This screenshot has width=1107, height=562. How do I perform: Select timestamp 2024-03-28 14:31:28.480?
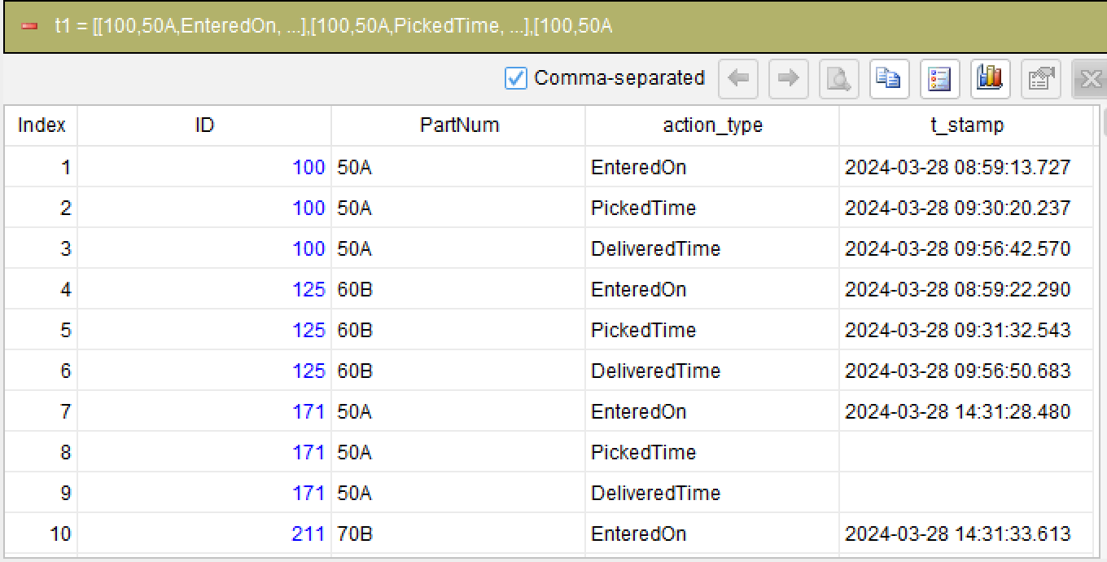coord(957,412)
